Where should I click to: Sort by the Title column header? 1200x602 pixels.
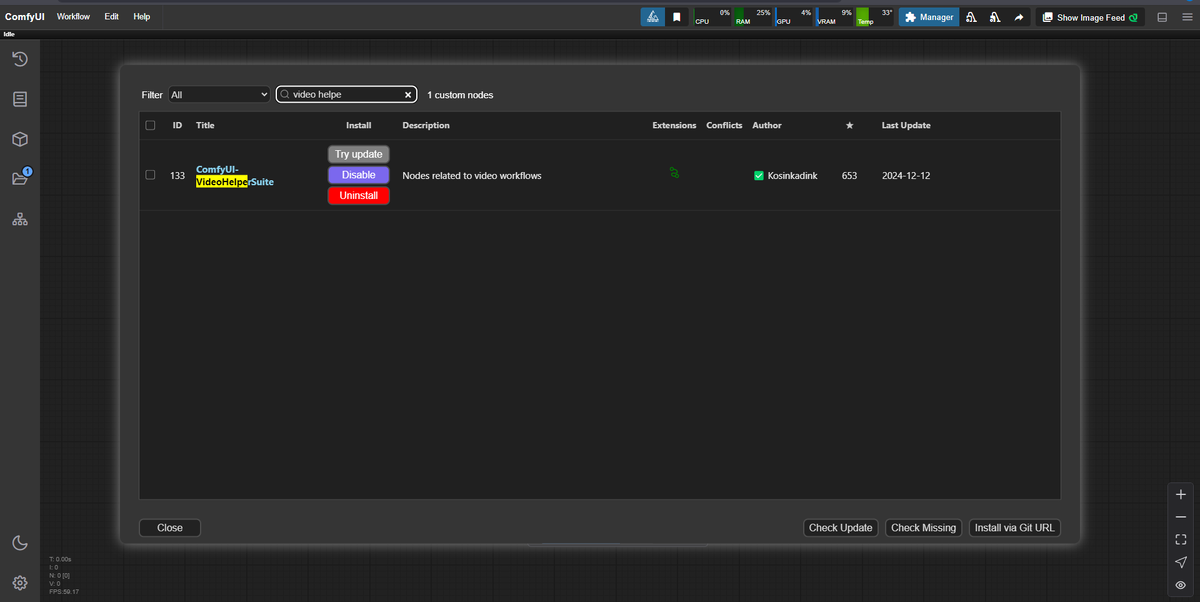pos(205,125)
